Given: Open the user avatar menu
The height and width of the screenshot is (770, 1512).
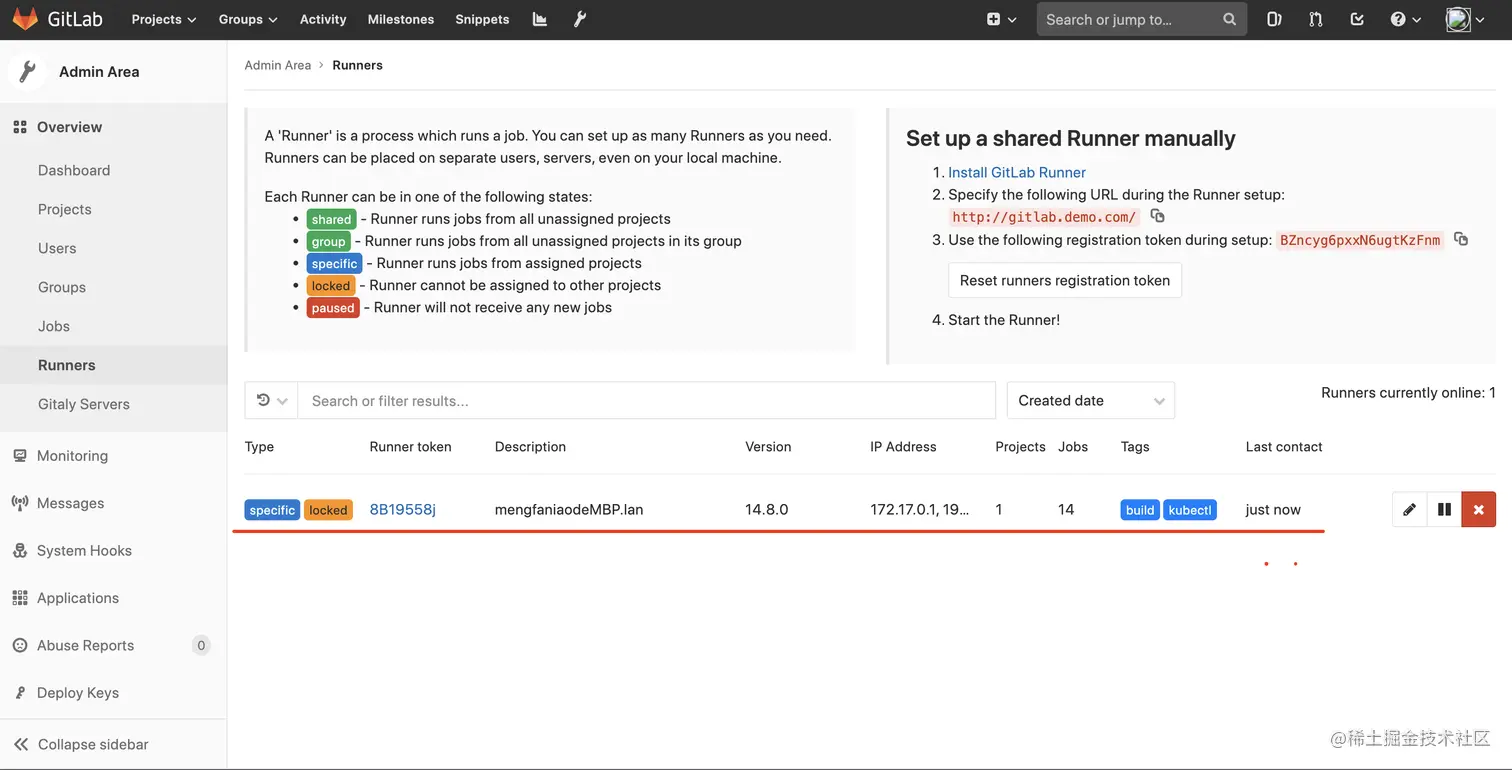Looking at the screenshot, I should [1465, 19].
